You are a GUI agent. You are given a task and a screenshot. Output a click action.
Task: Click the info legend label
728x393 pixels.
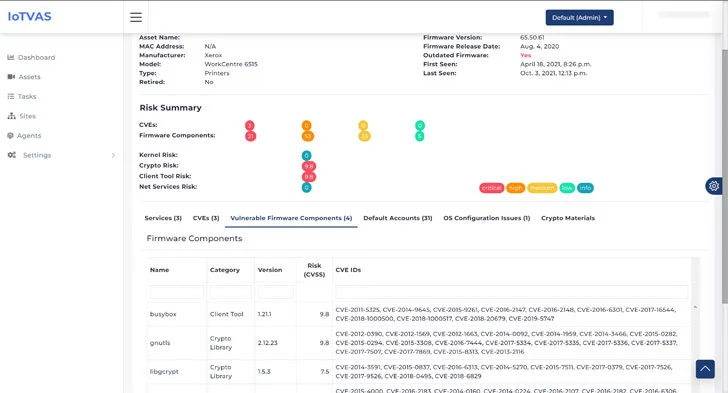click(x=585, y=188)
